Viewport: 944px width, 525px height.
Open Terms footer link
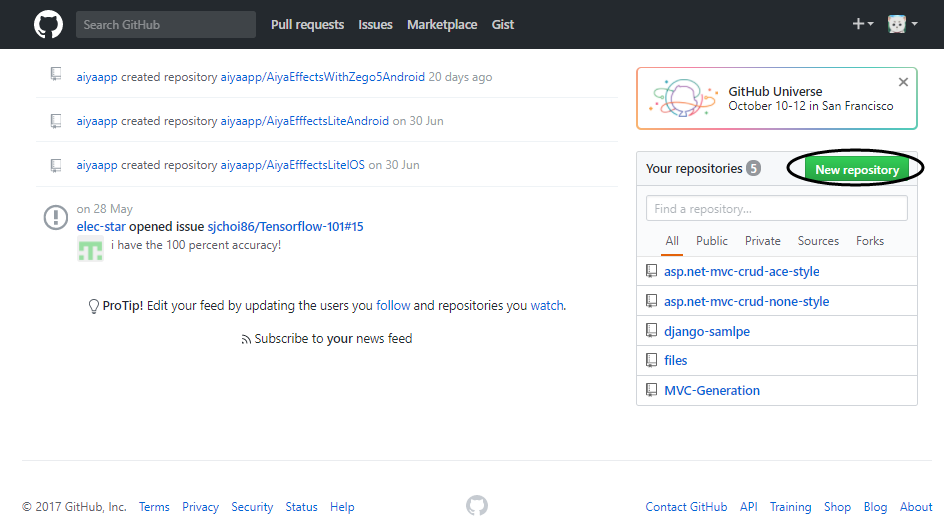coord(154,507)
